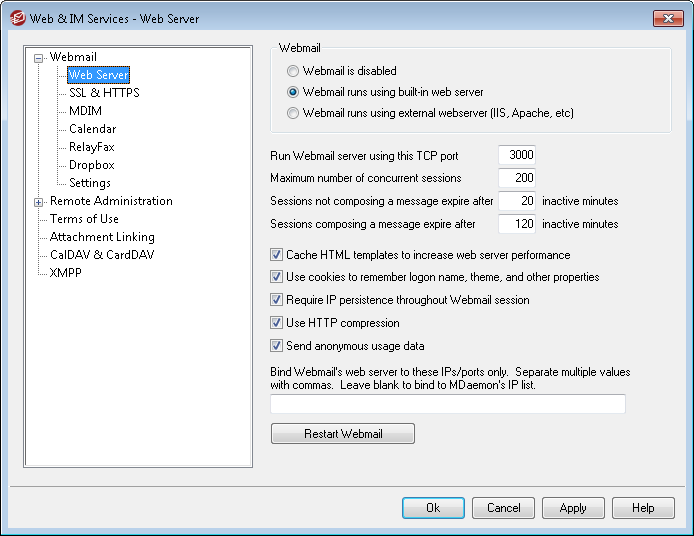Open the MDIM settings page

click(85, 111)
